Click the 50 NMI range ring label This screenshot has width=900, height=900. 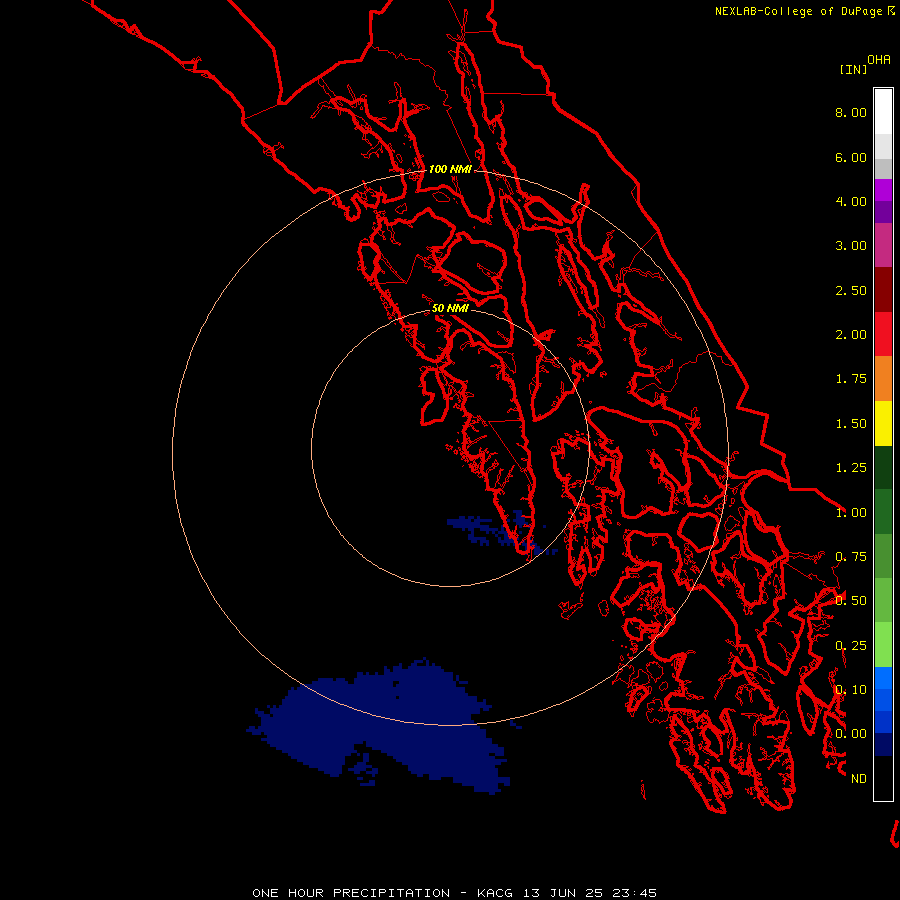point(450,308)
